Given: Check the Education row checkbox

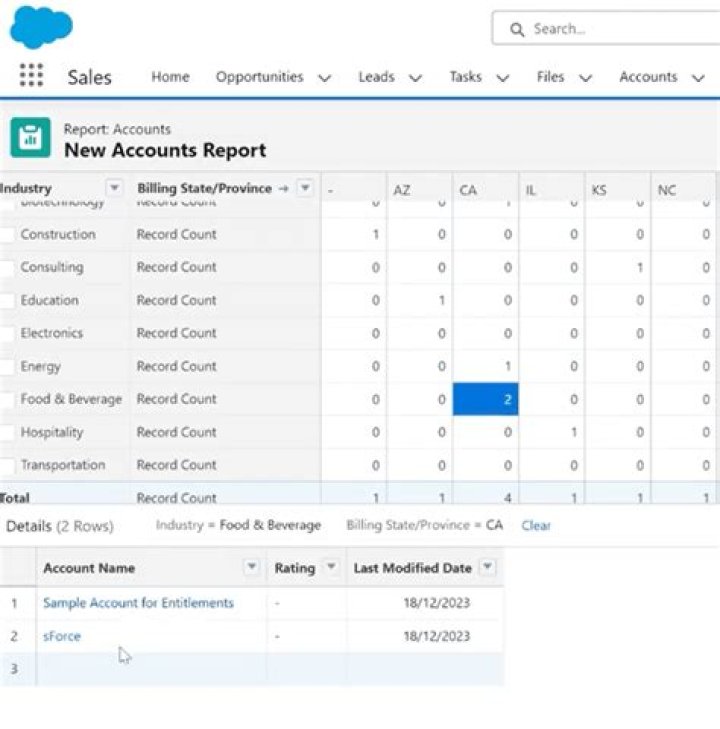Looking at the screenshot, I should (7, 301).
